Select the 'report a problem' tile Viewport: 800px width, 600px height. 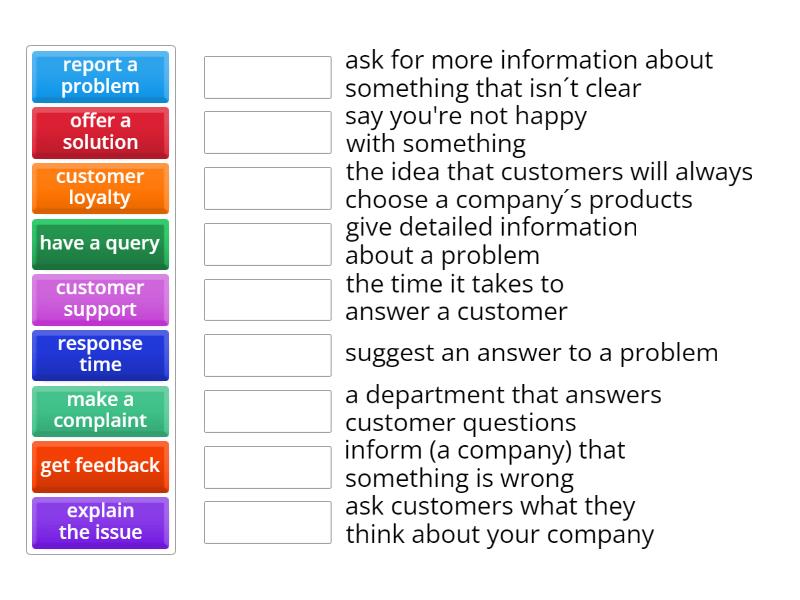(100, 76)
